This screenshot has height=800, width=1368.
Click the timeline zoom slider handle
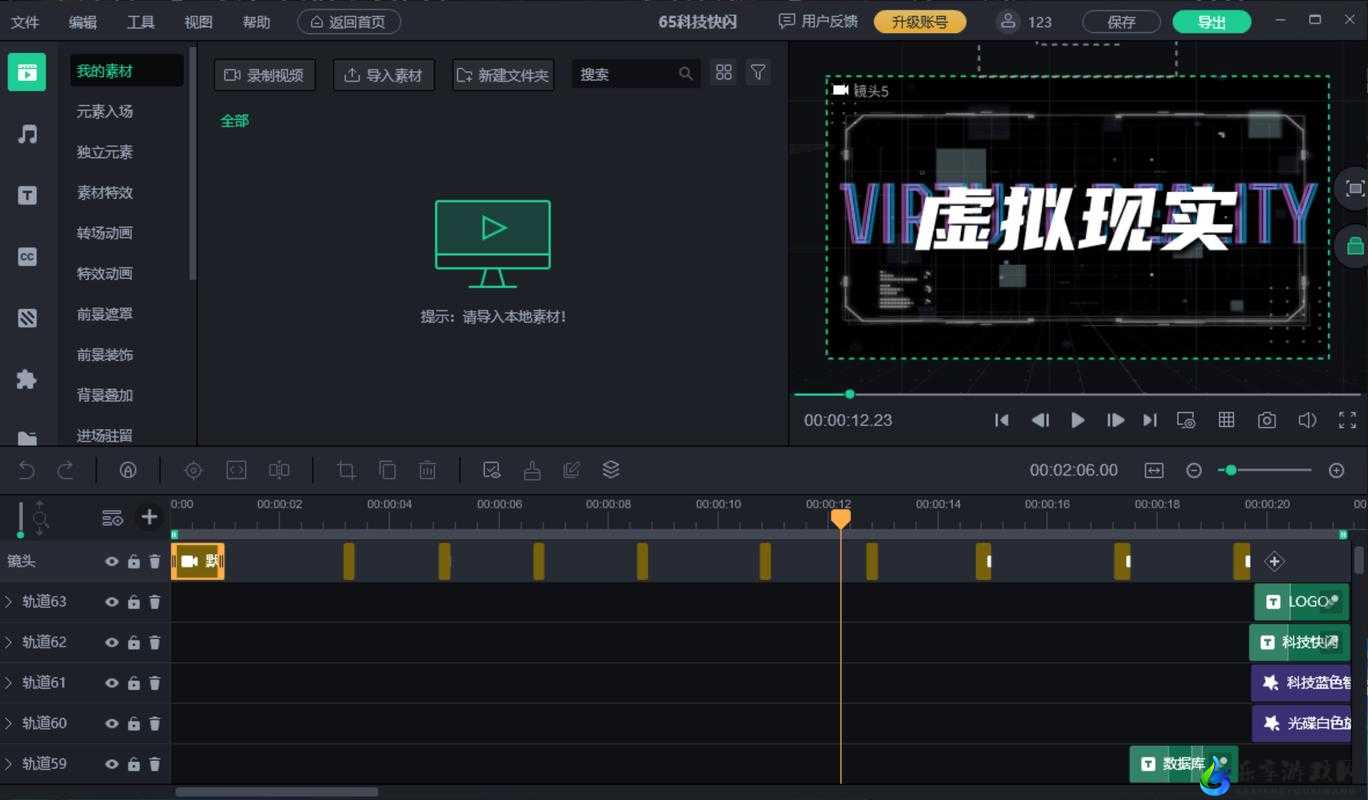tap(1231, 470)
